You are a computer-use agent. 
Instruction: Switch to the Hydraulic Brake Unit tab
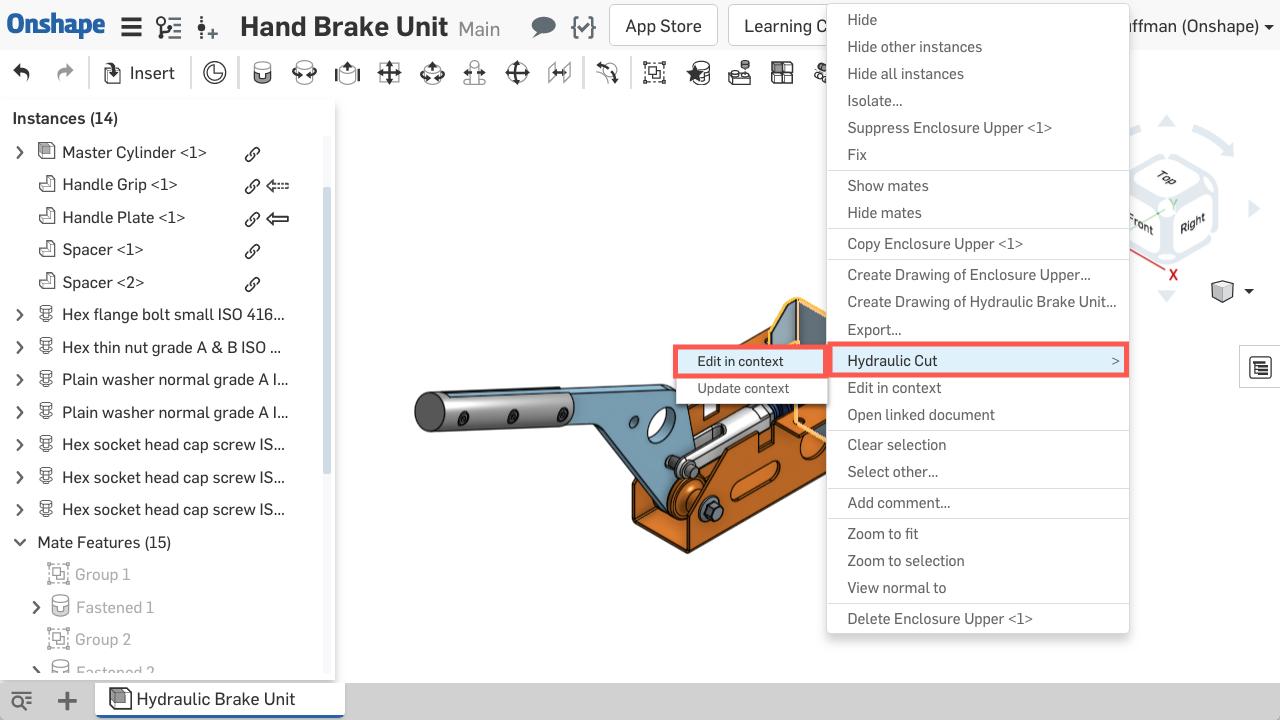click(x=215, y=699)
